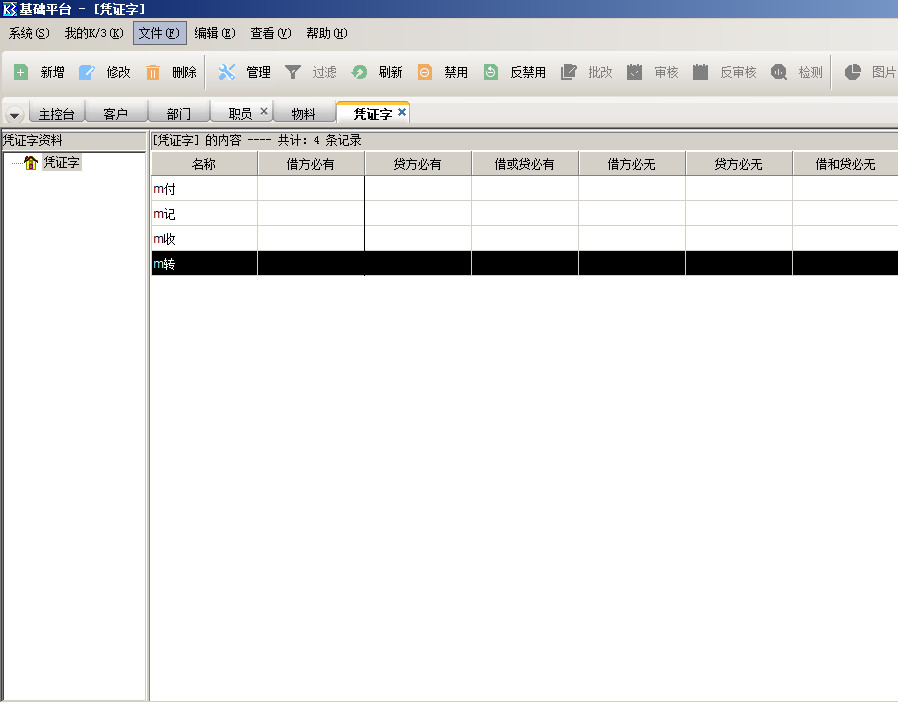Click the 图片 (Picture) toolbar icon
This screenshot has height=703, width=898.
(x=853, y=72)
